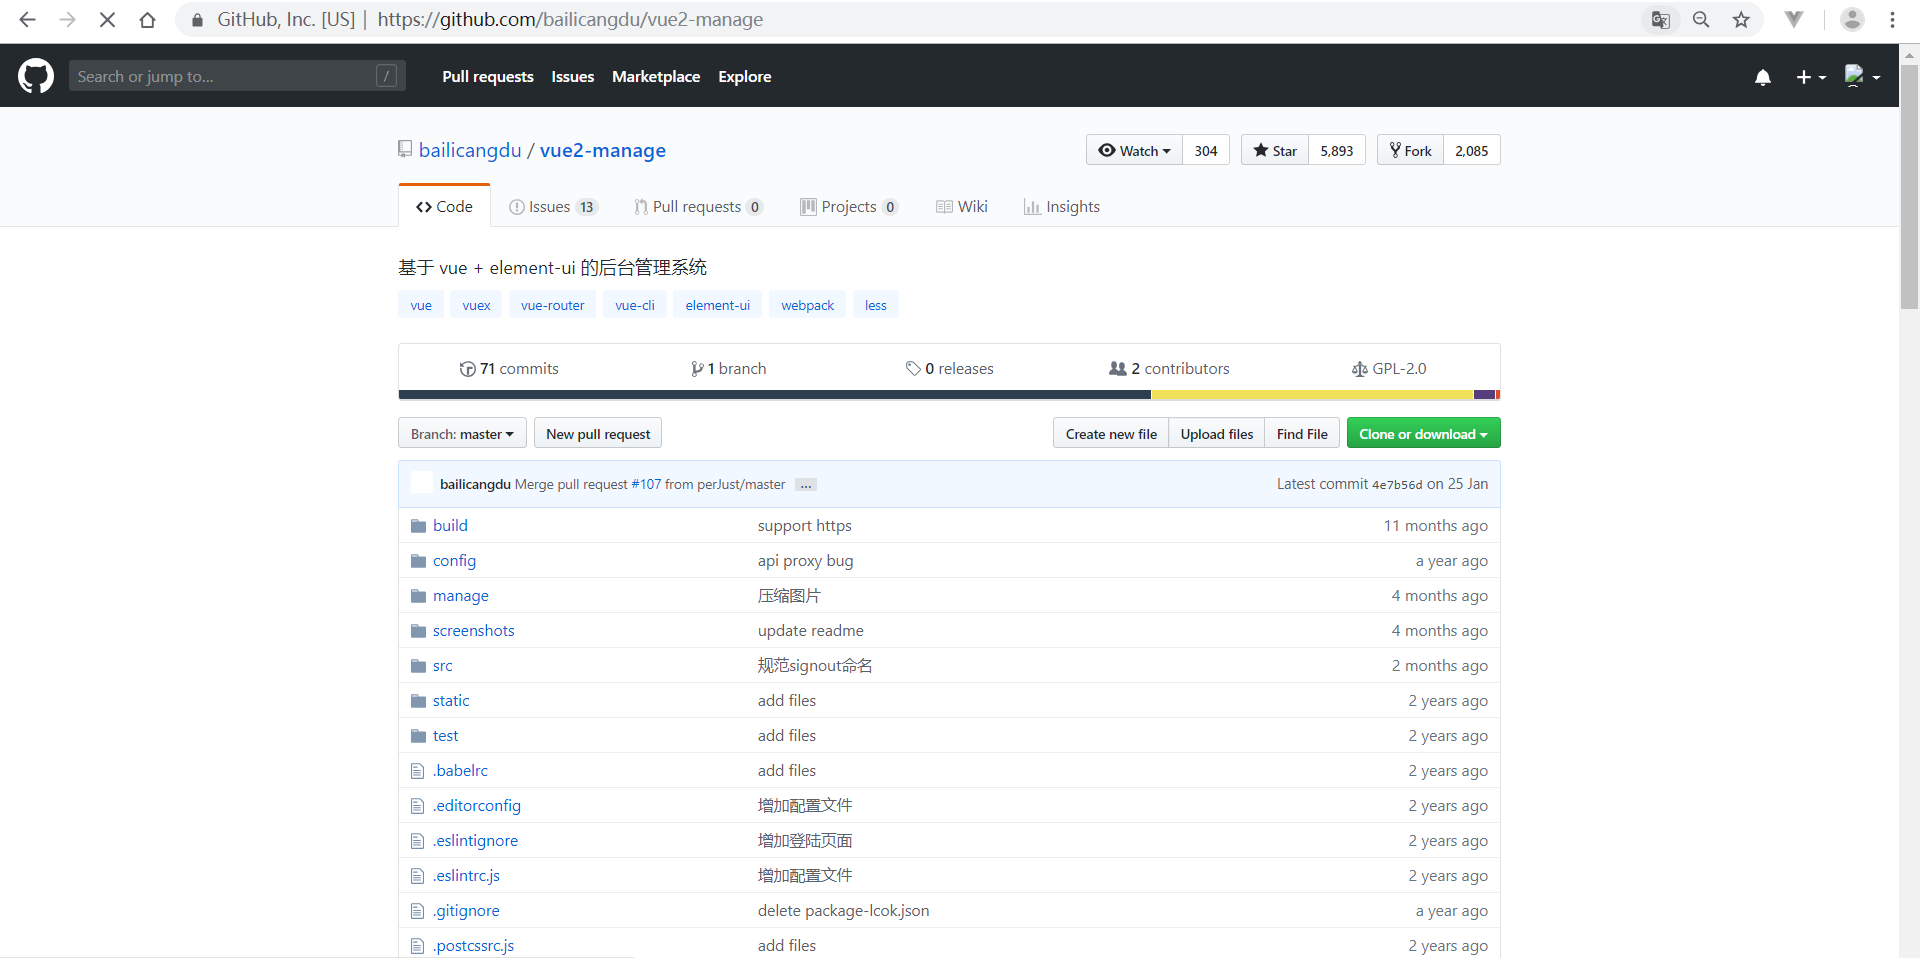
Task: View watchers count 304
Action: [x=1206, y=150]
